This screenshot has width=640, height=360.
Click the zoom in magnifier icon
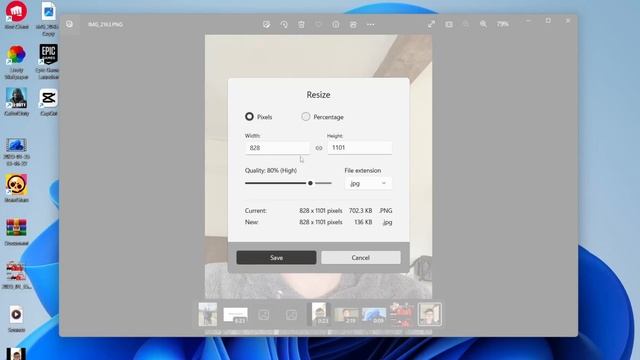483,24
